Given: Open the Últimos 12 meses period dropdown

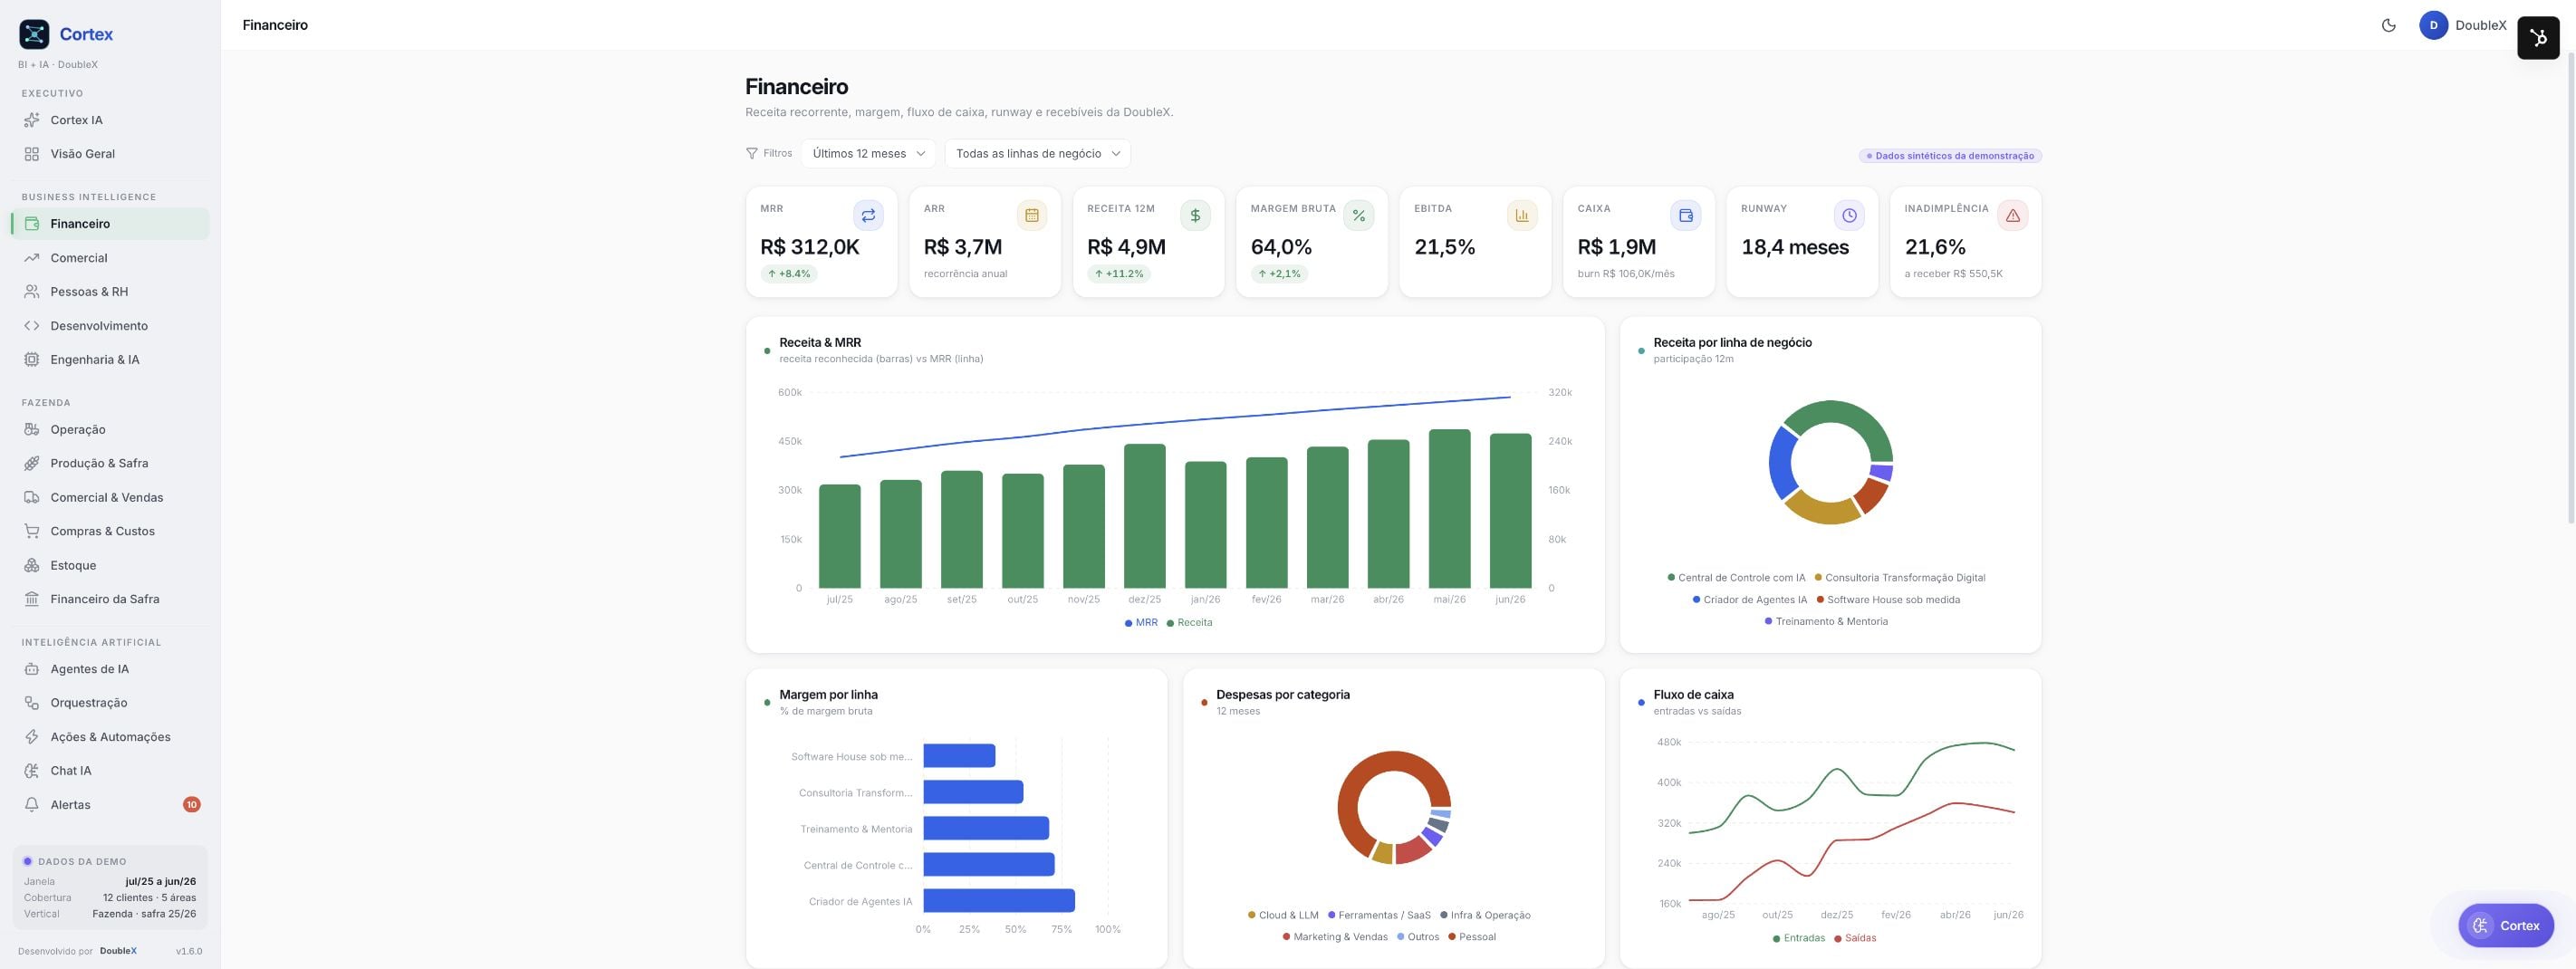Looking at the screenshot, I should [868, 153].
